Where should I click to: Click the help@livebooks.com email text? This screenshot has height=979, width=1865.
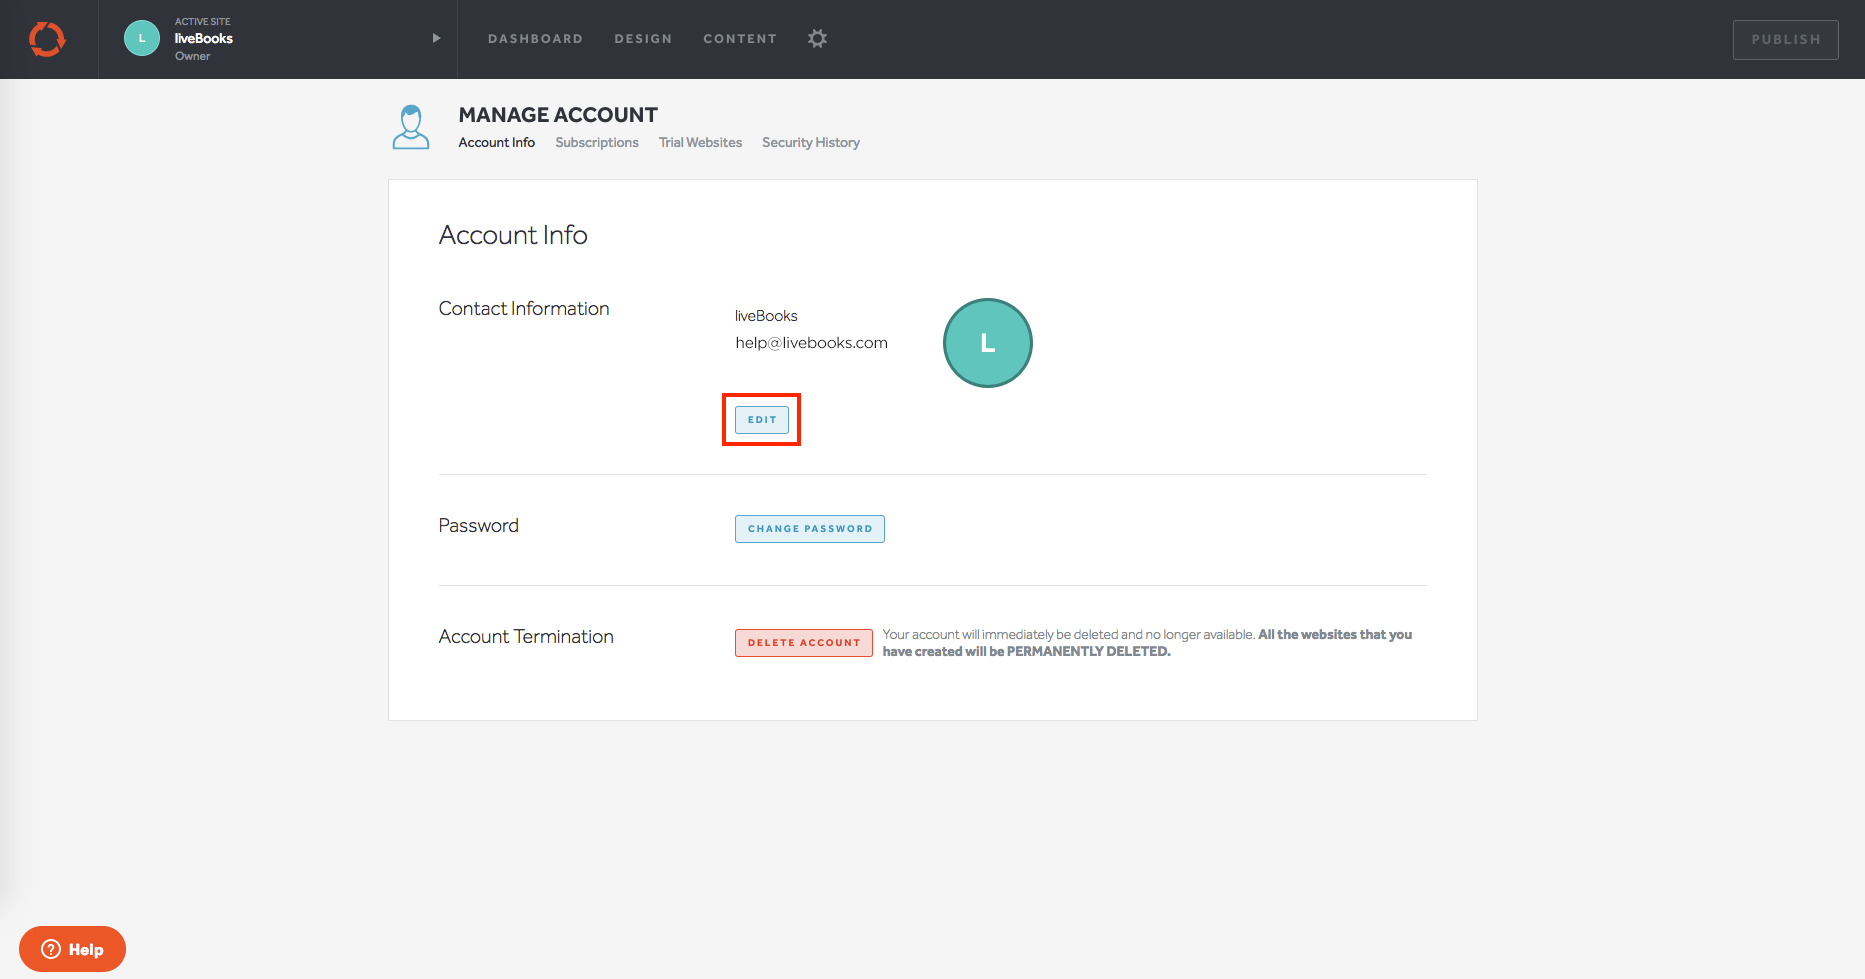[811, 343]
